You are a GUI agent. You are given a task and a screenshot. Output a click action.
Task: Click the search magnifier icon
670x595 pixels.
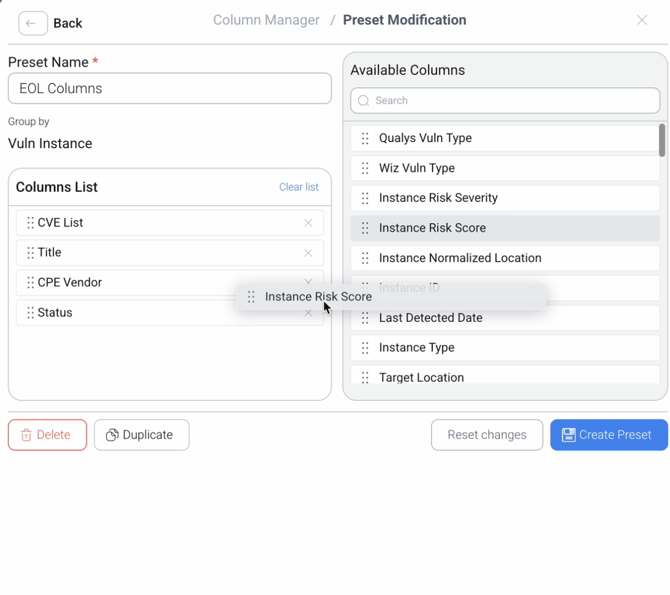pos(364,101)
